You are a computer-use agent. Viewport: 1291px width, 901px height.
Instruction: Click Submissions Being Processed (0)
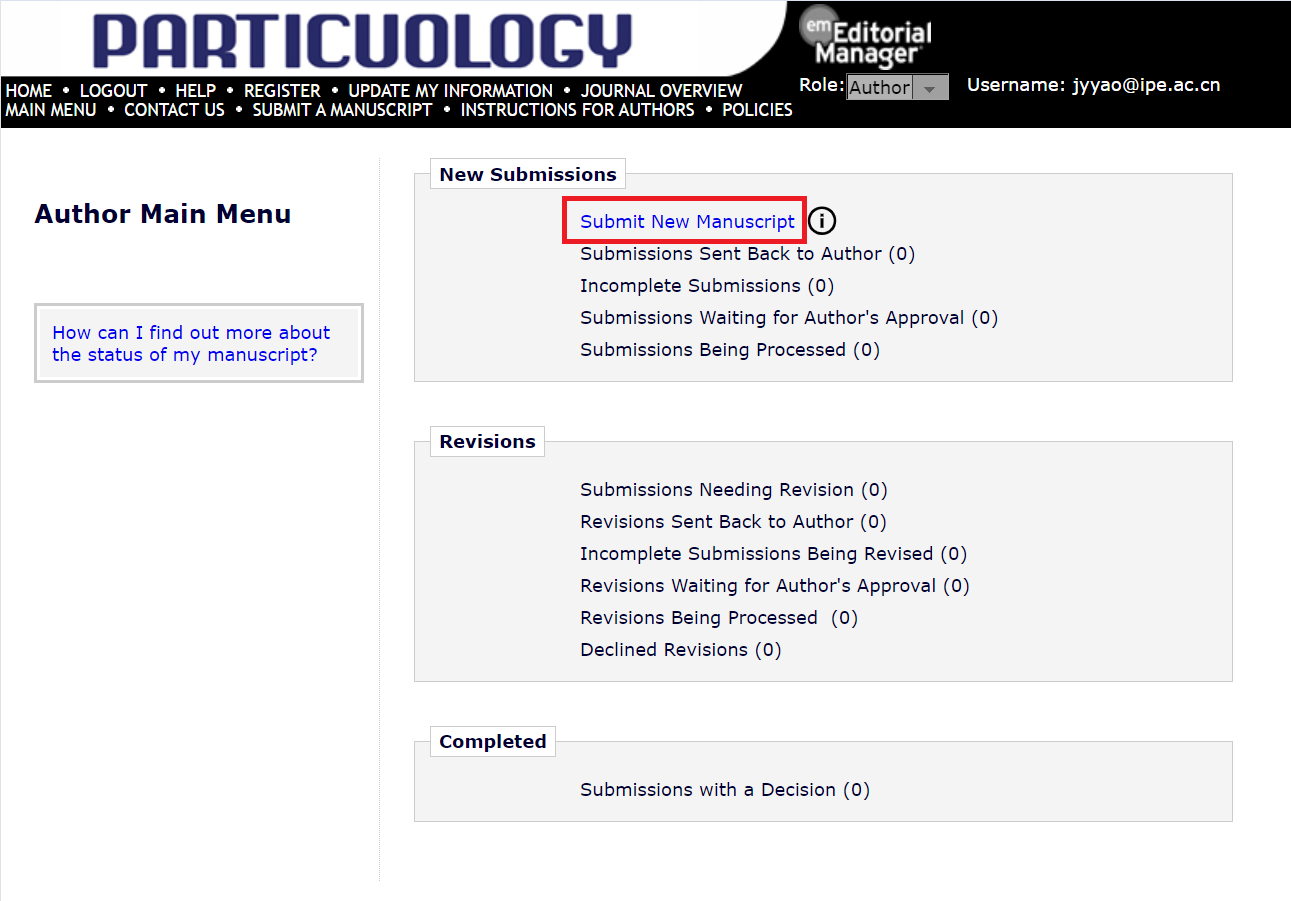[730, 350]
